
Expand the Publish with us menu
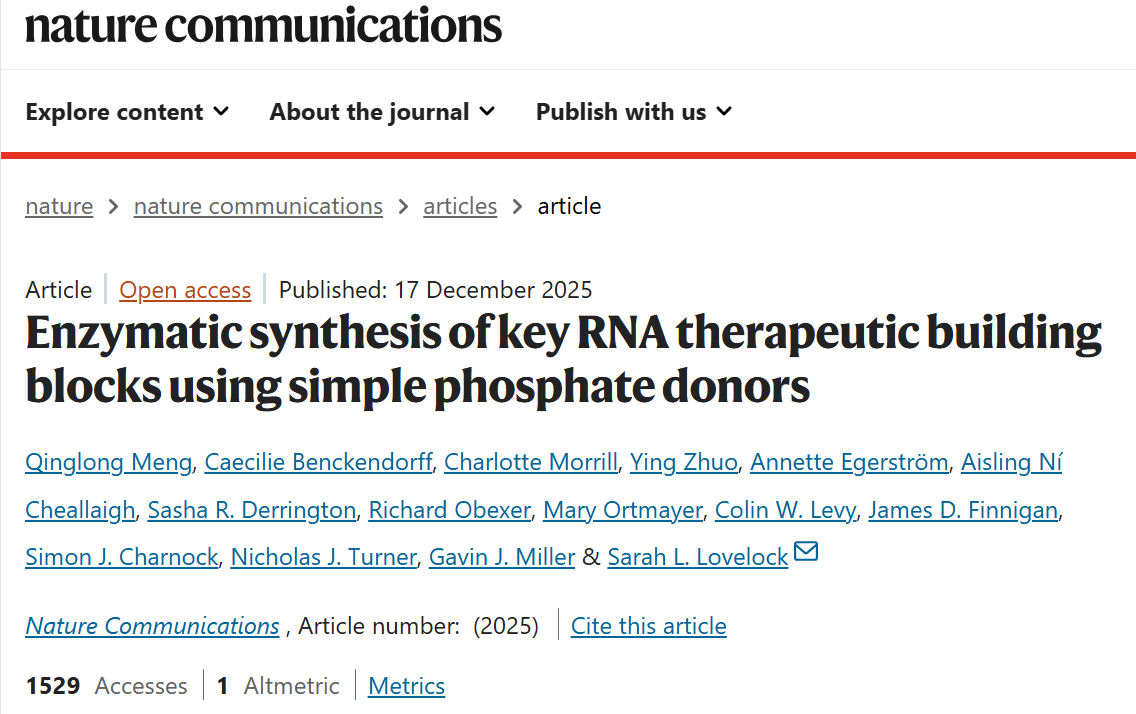point(633,112)
